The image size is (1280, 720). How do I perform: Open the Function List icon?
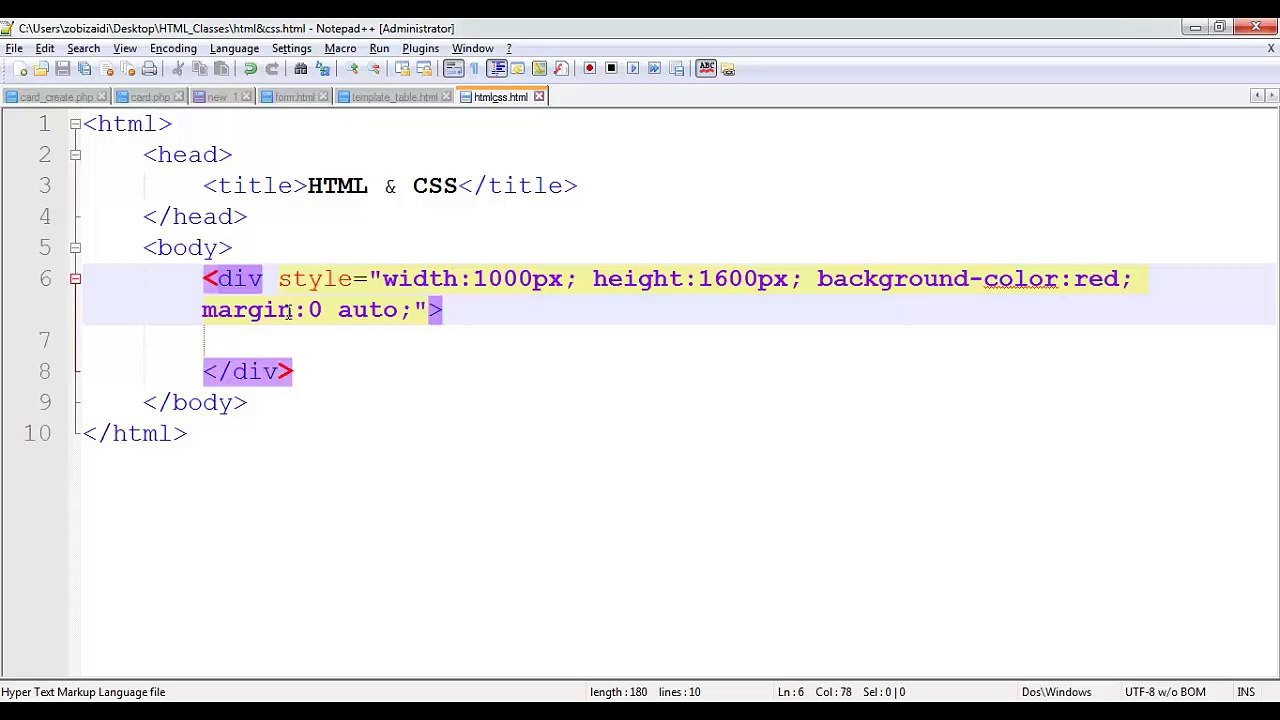pos(561,68)
